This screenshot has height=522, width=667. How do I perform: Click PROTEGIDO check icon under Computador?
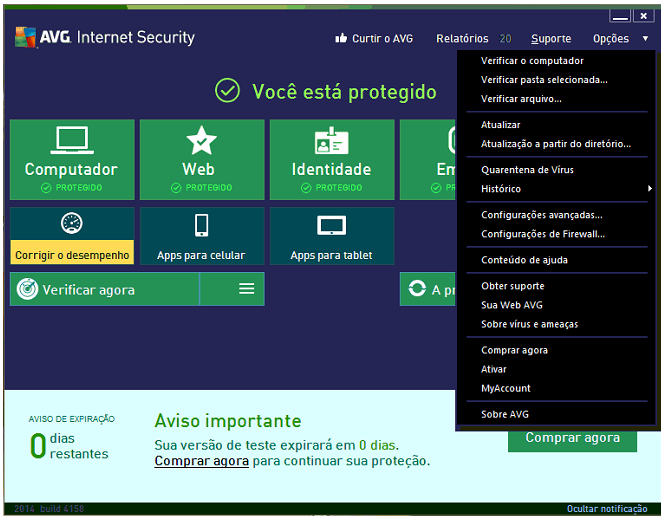(46, 188)
